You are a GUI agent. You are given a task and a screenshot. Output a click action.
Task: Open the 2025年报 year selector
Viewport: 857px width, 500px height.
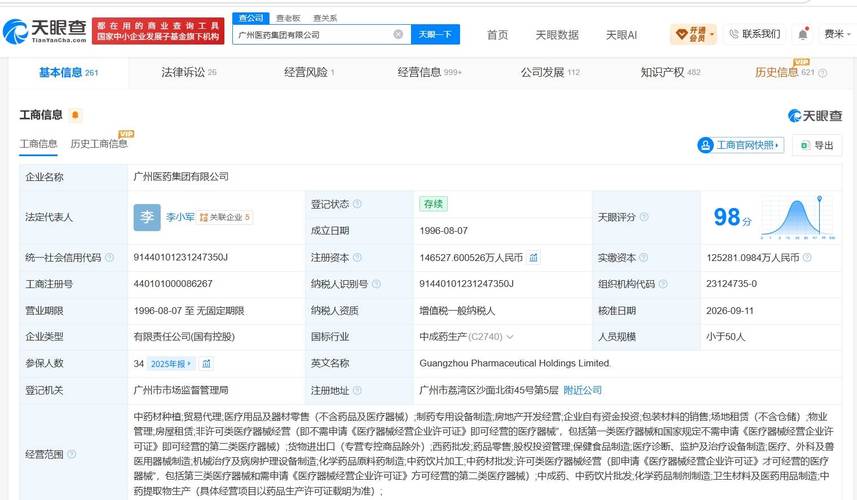tap(171, 363)
